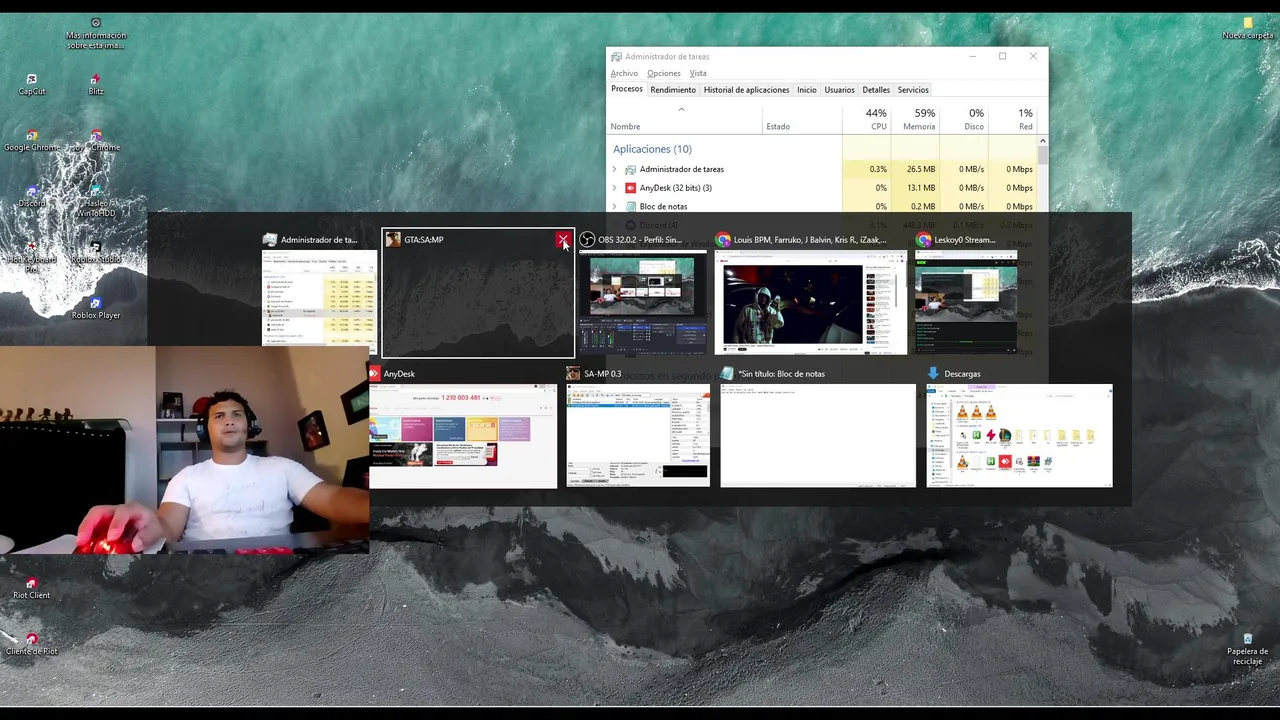Click the Aplicaciones (10) group header
The width and height of the screenshot is (1280, 720).
pos(652,149)
